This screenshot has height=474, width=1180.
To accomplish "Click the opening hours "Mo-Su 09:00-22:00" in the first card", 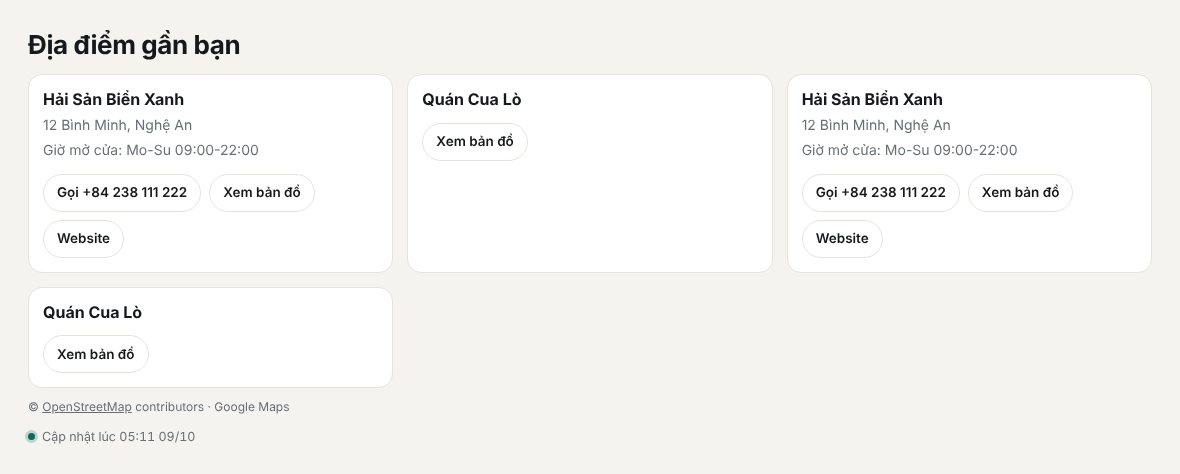I will coord(192,150).
